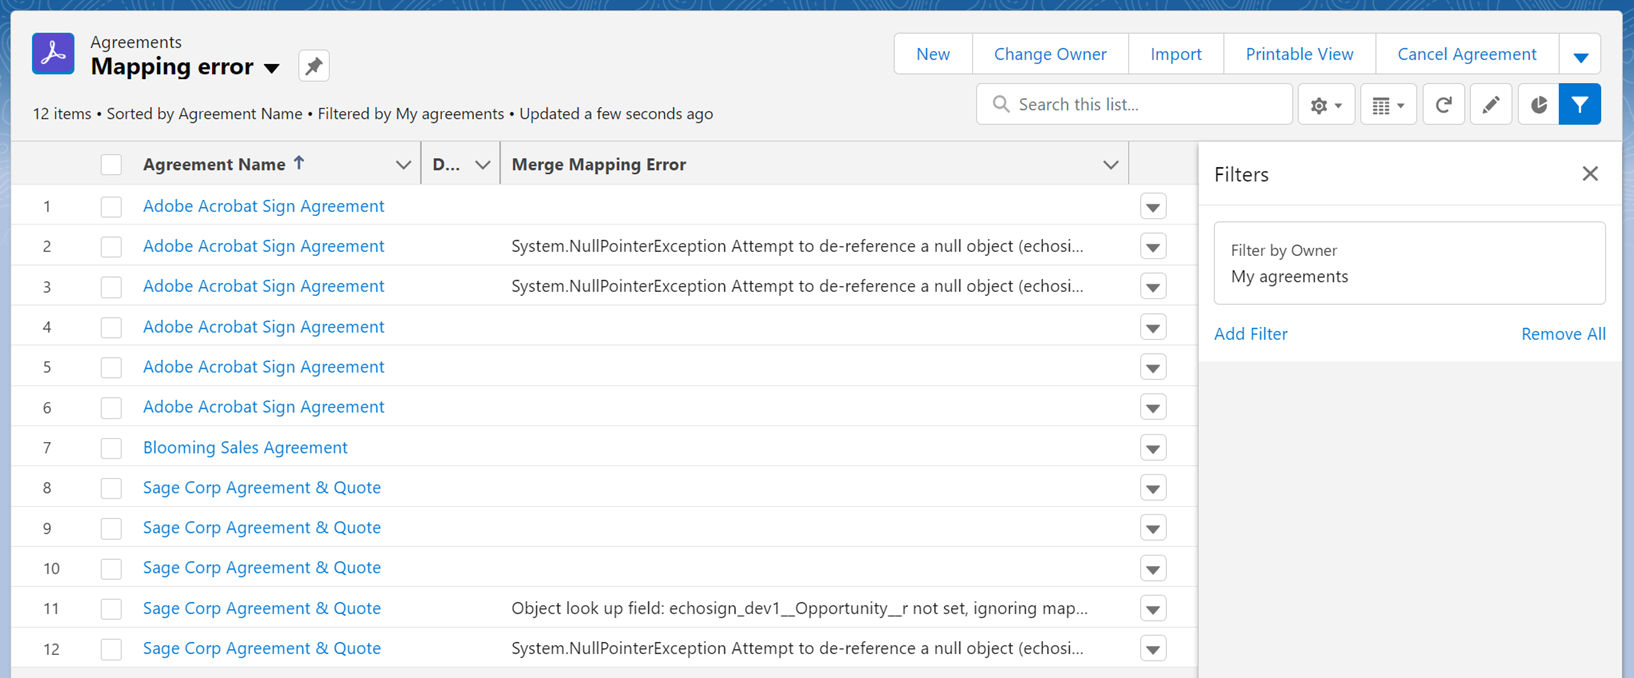Open the table display options icon
This screenshot has height=678, width=1634.
(1387, 105)
